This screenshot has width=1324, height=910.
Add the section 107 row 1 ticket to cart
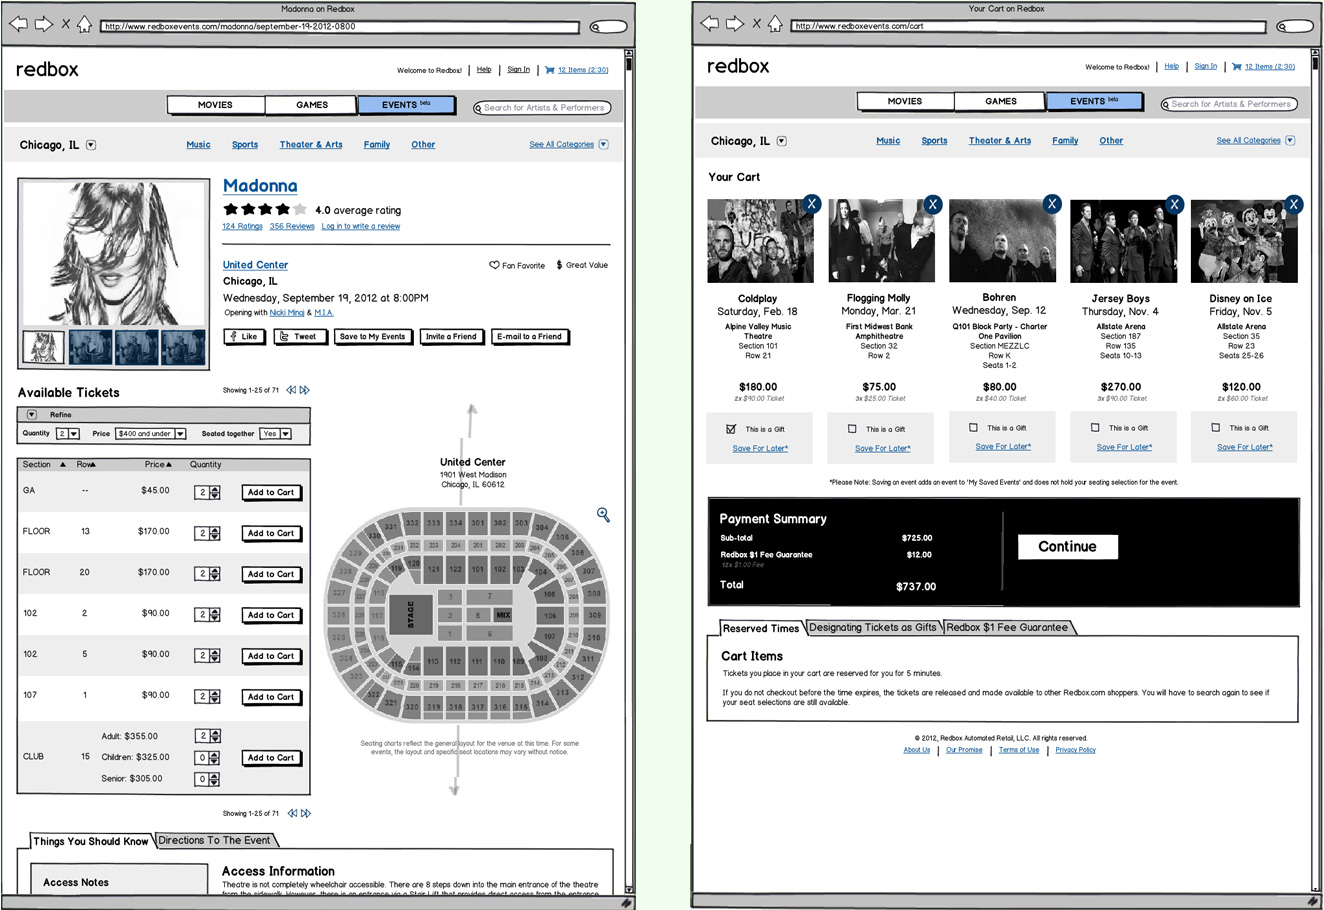[x=271, y=697]
